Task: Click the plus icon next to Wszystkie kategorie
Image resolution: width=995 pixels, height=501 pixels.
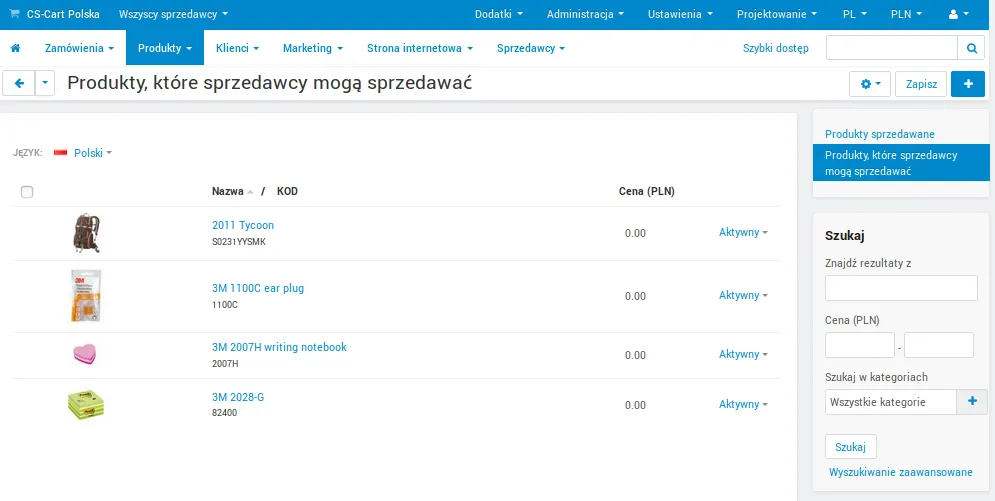Action: [x=972, y=401]
